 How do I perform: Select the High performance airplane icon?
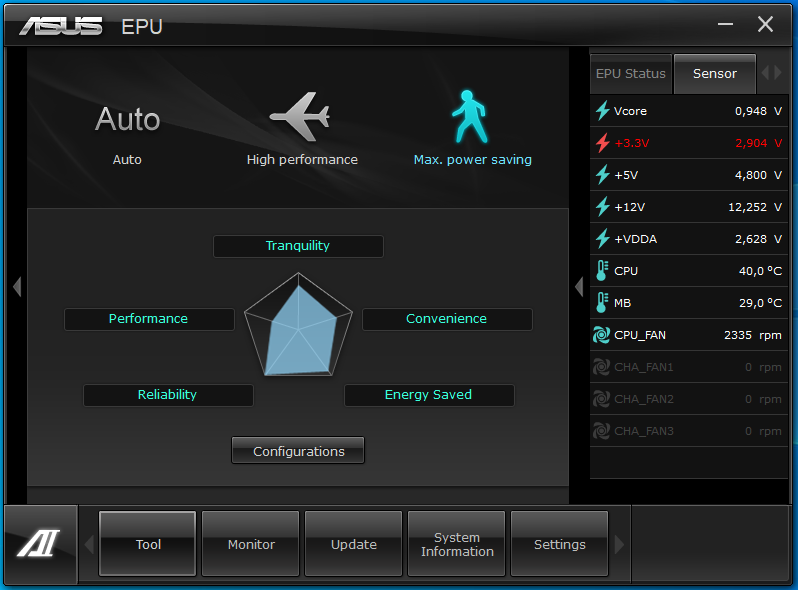tap(300, 117)
